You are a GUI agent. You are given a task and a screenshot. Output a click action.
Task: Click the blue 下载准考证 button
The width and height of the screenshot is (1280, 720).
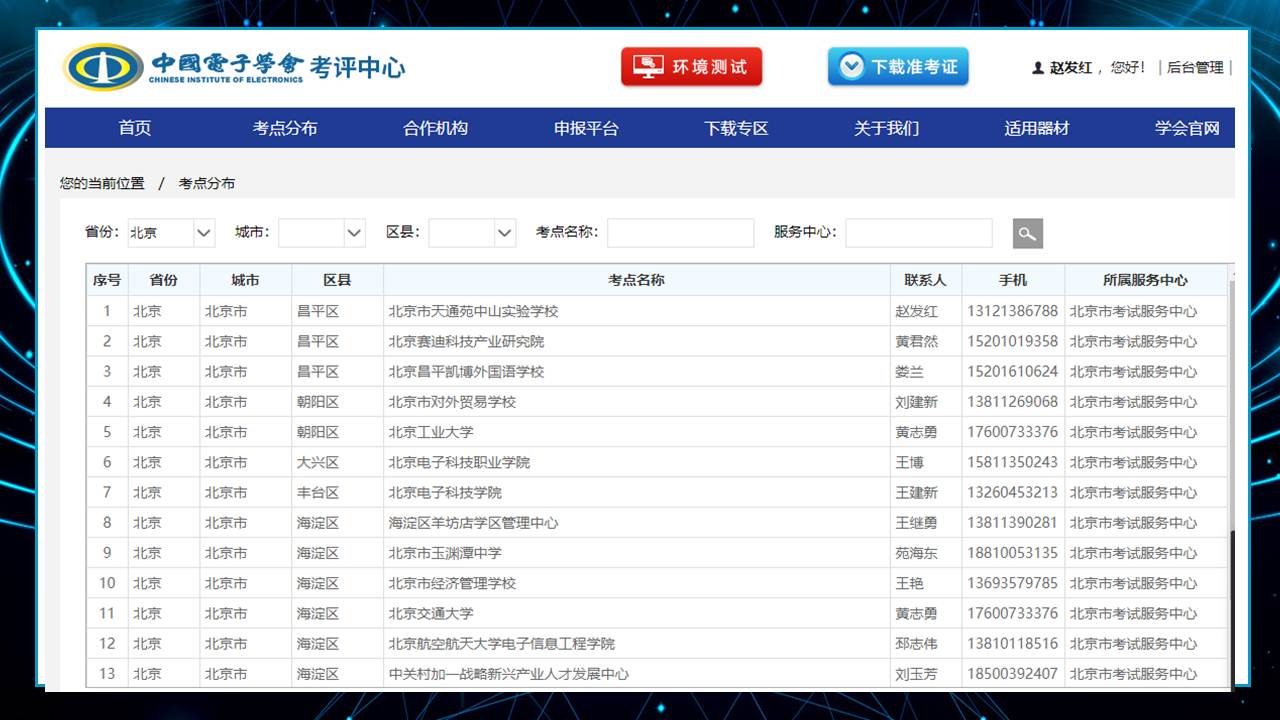898,67
